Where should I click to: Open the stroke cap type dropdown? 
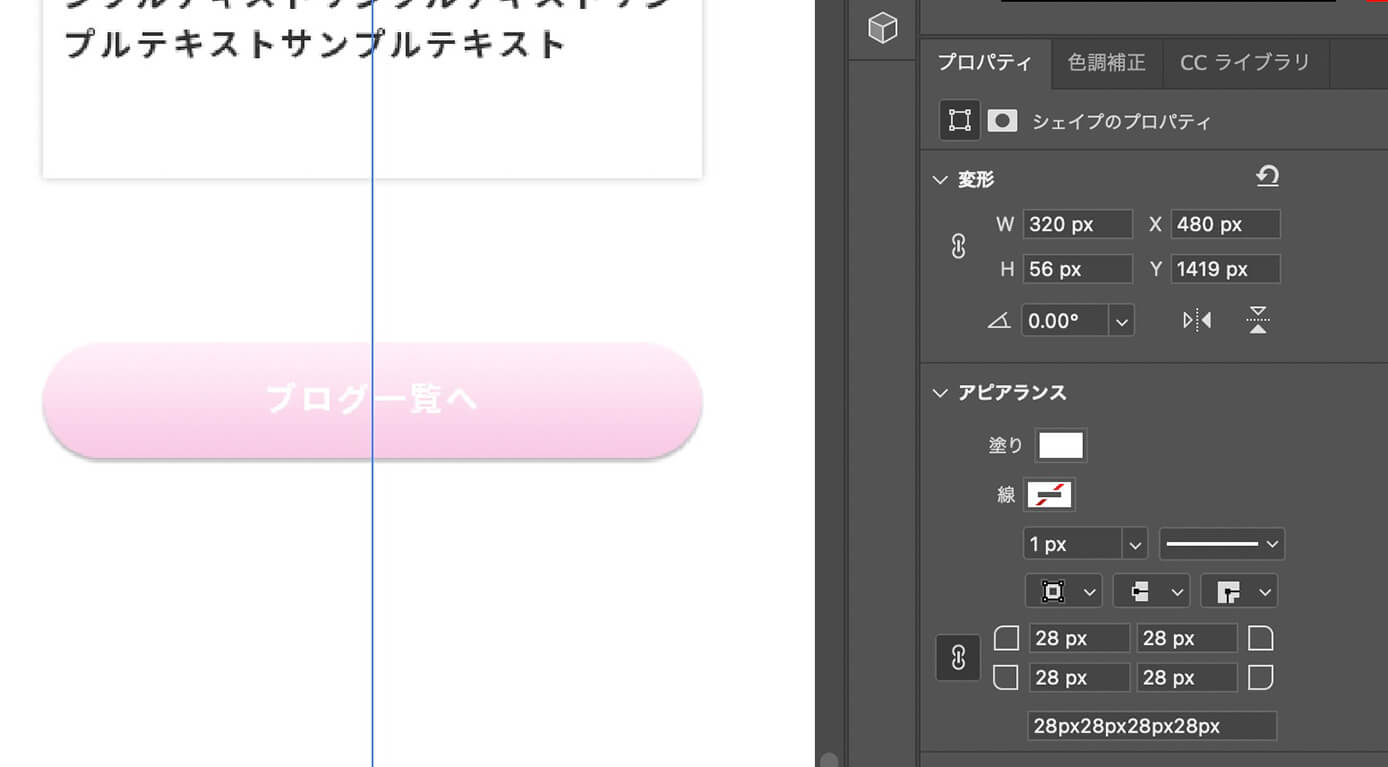(1151, 592)
